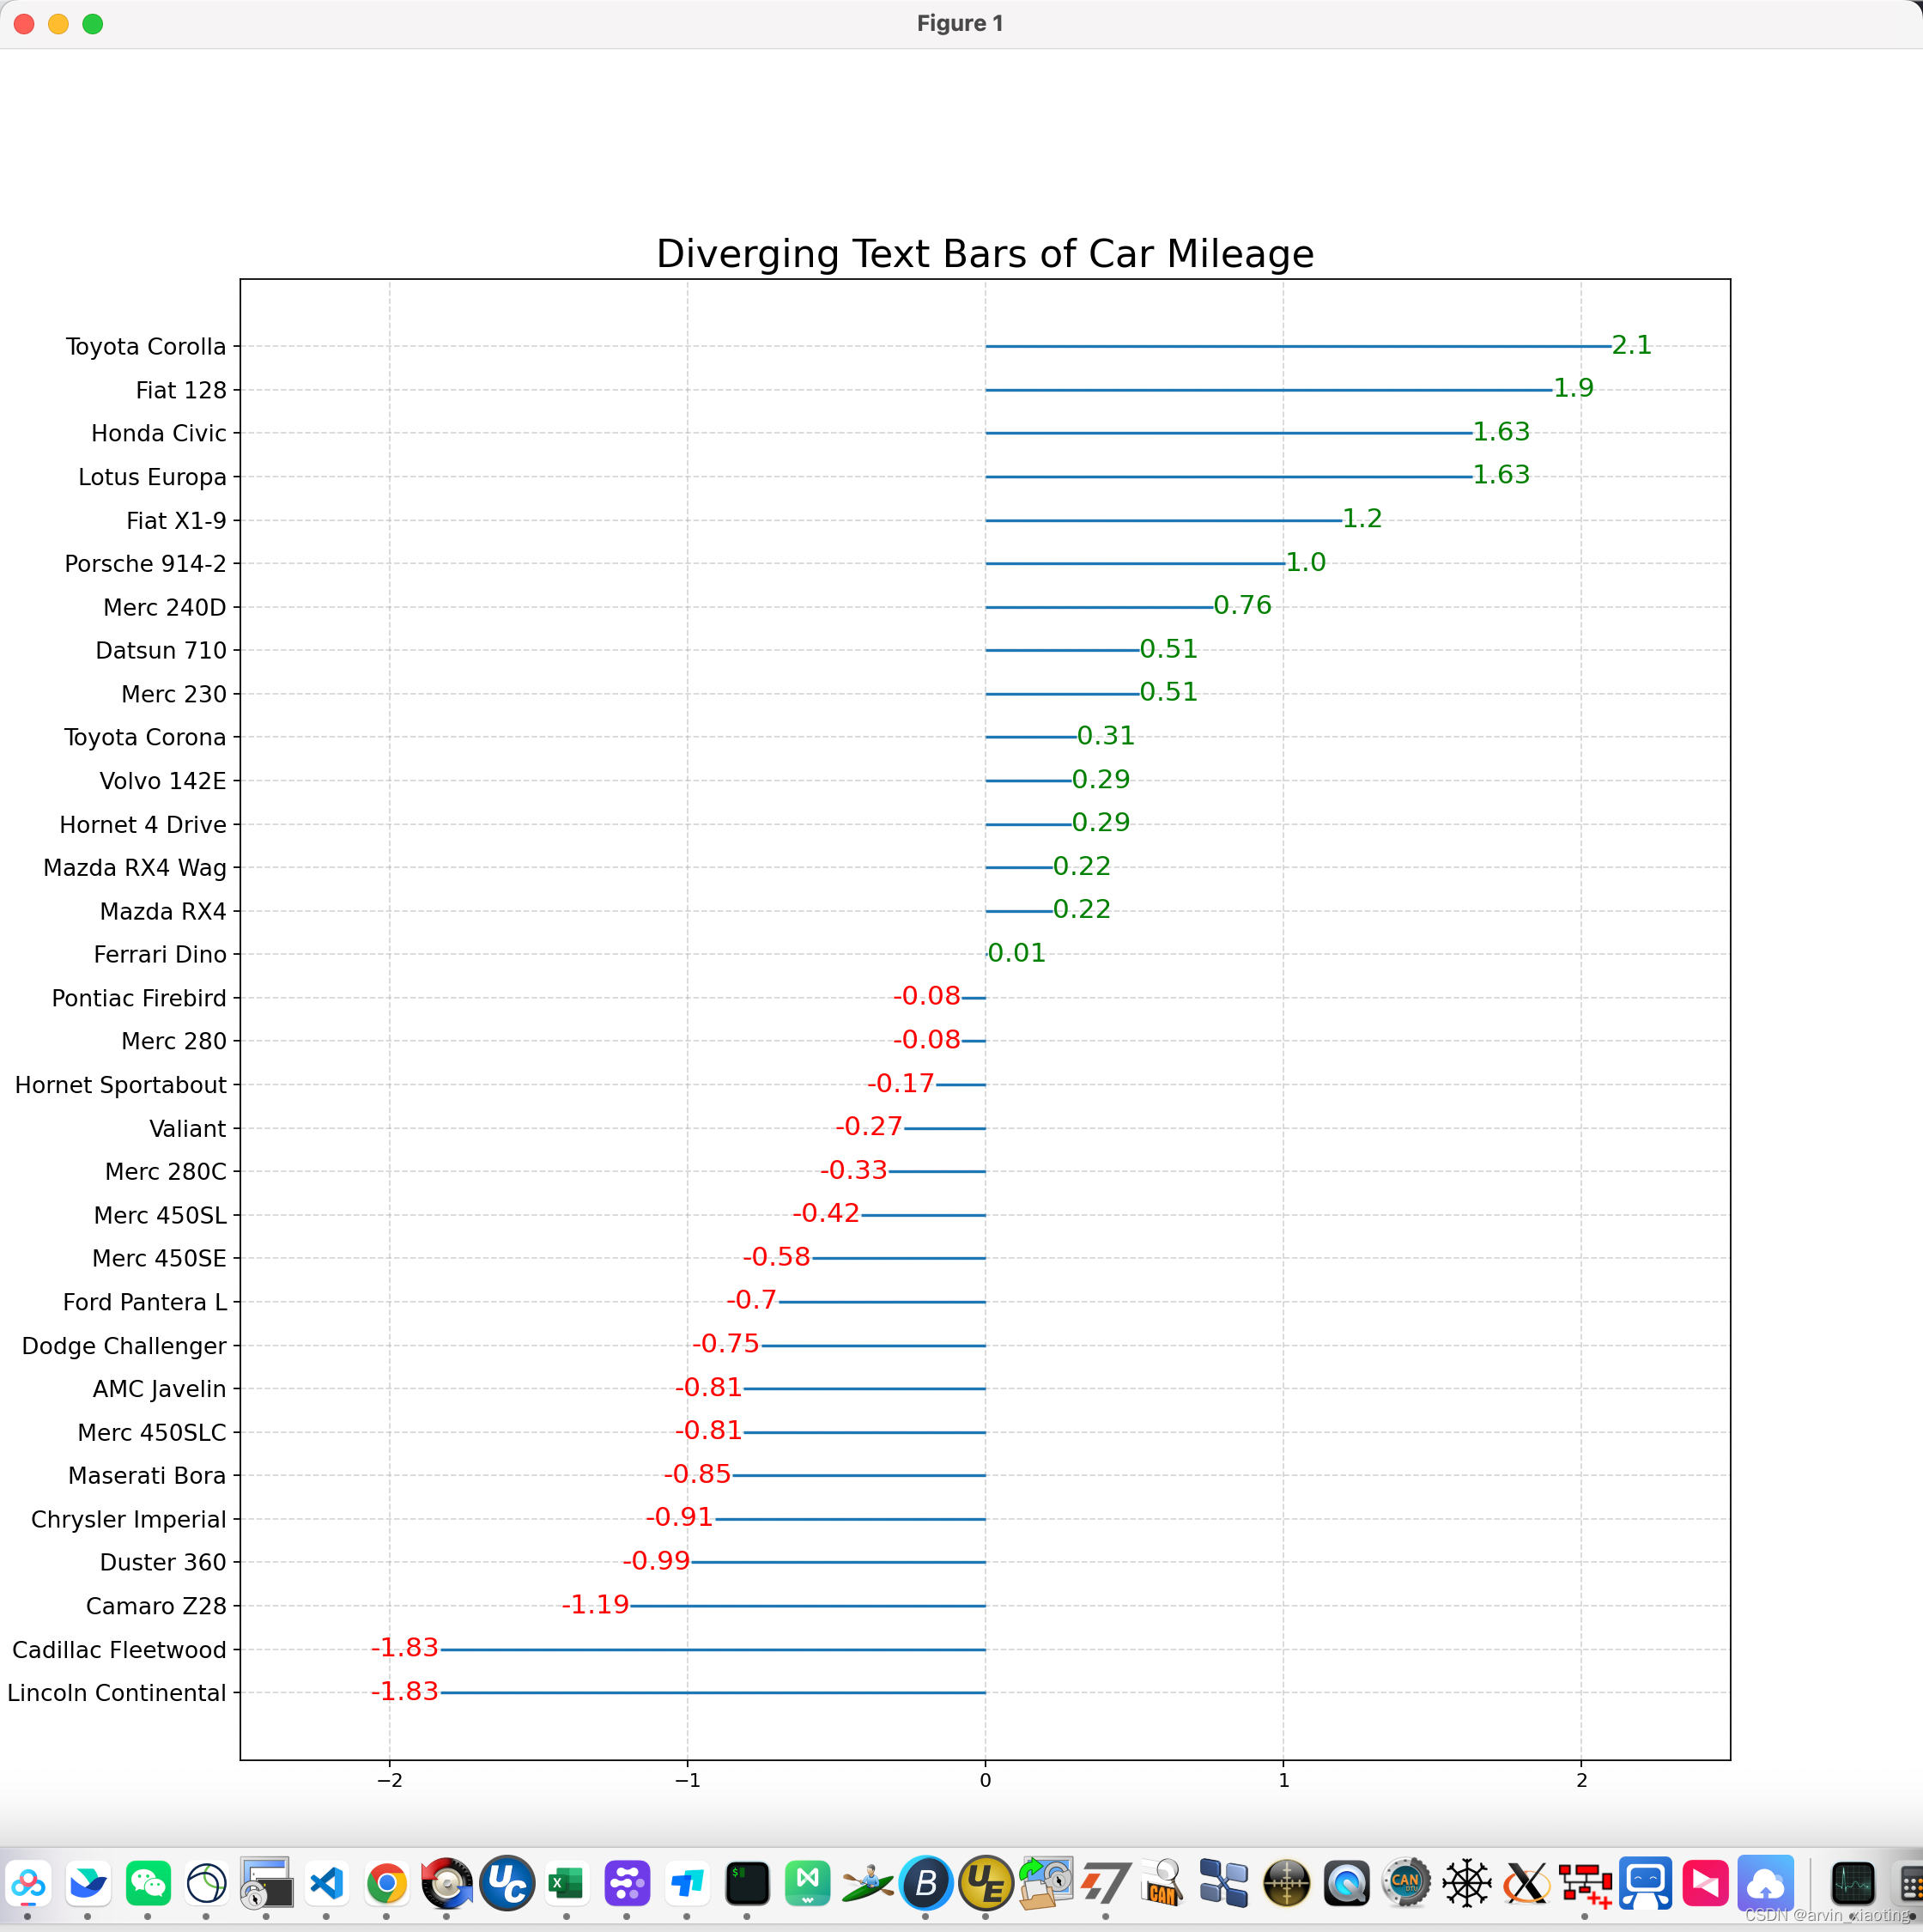Launch UltraCompare blue UC icon
The width and height of the screenshot is (1923, 1932).
507,1884
